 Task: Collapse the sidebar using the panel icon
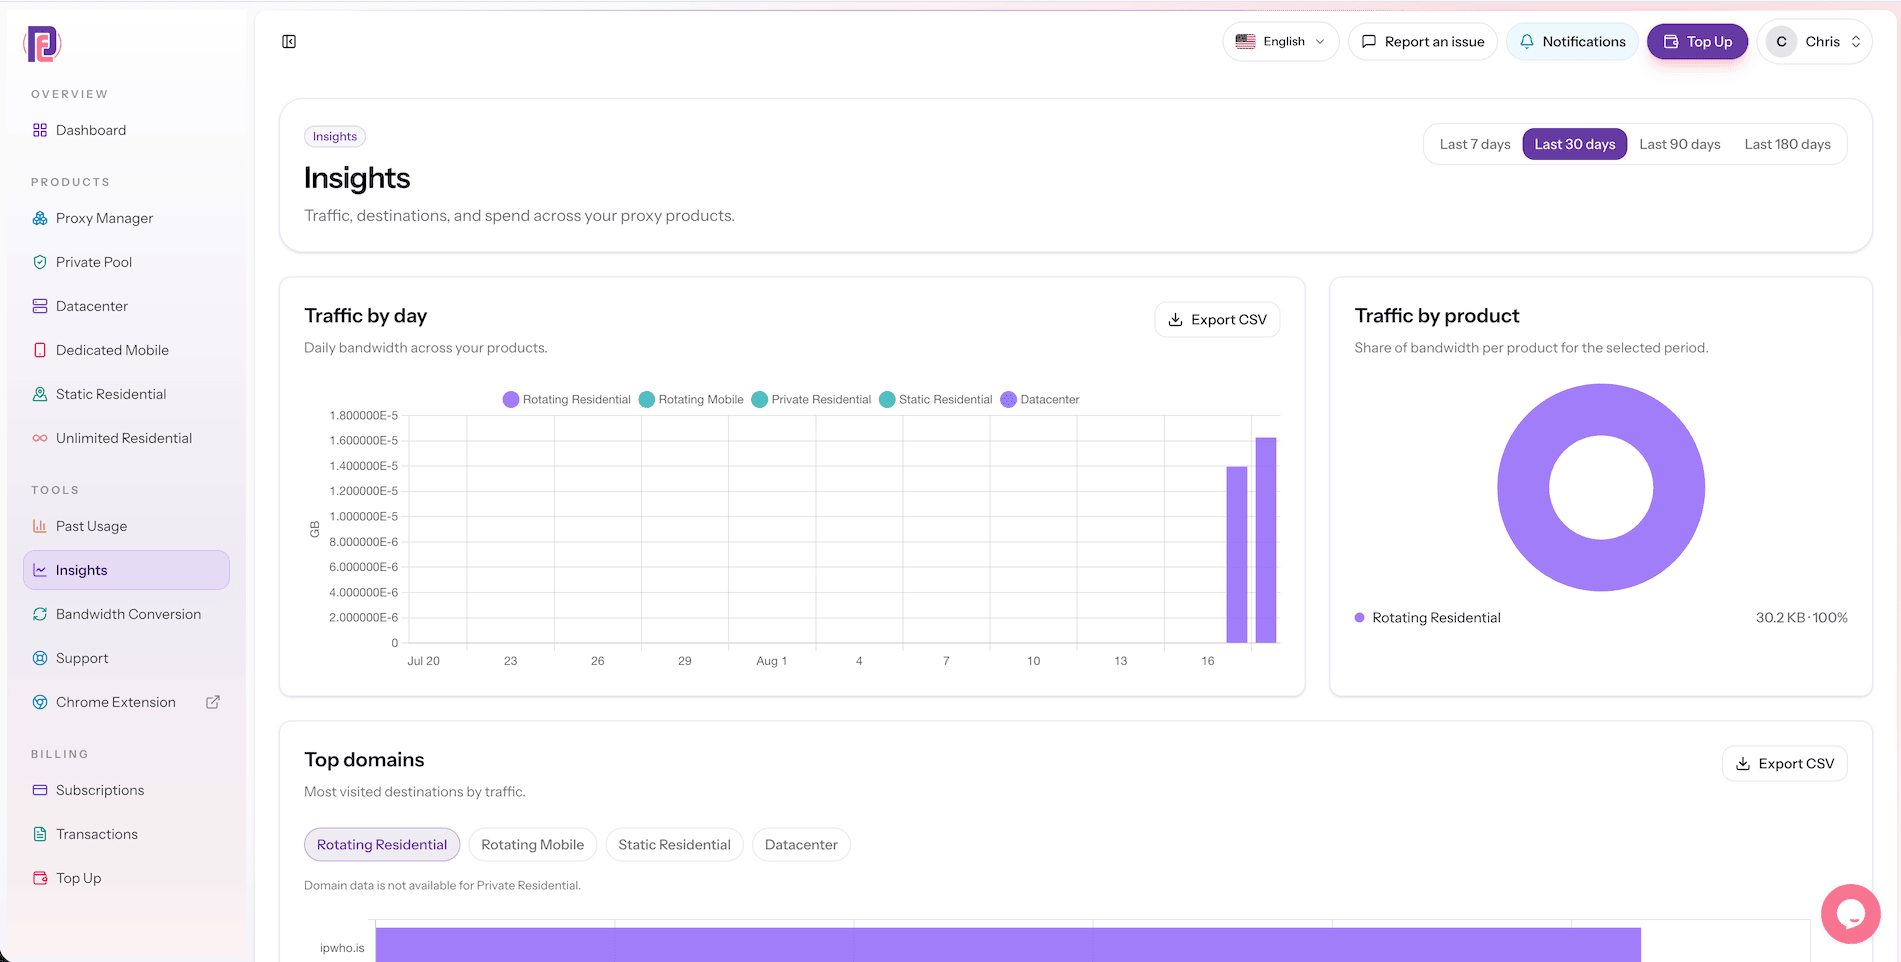(x=289, y=41)
